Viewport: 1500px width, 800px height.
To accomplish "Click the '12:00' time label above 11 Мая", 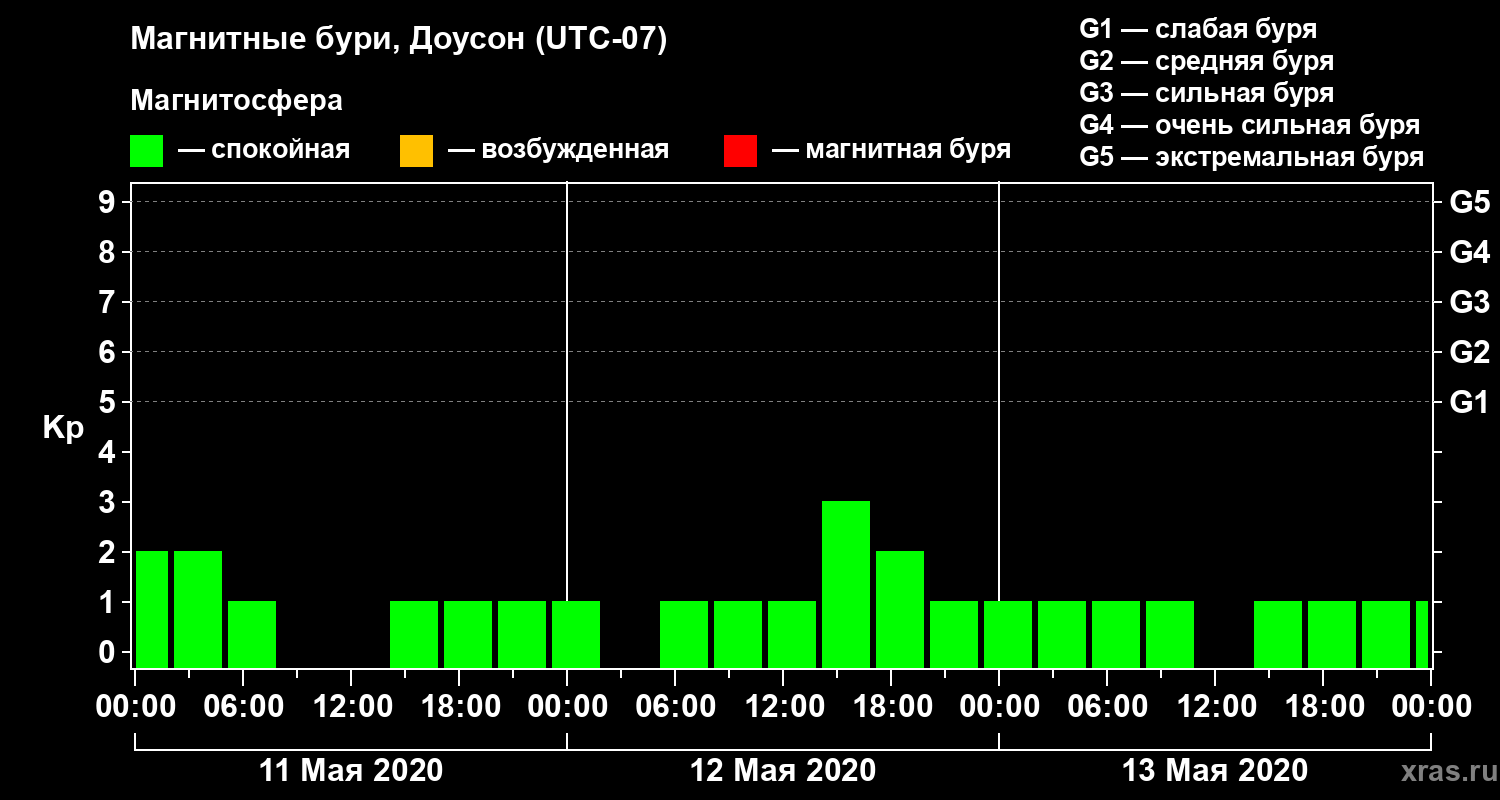I will (x=351, y=707).
